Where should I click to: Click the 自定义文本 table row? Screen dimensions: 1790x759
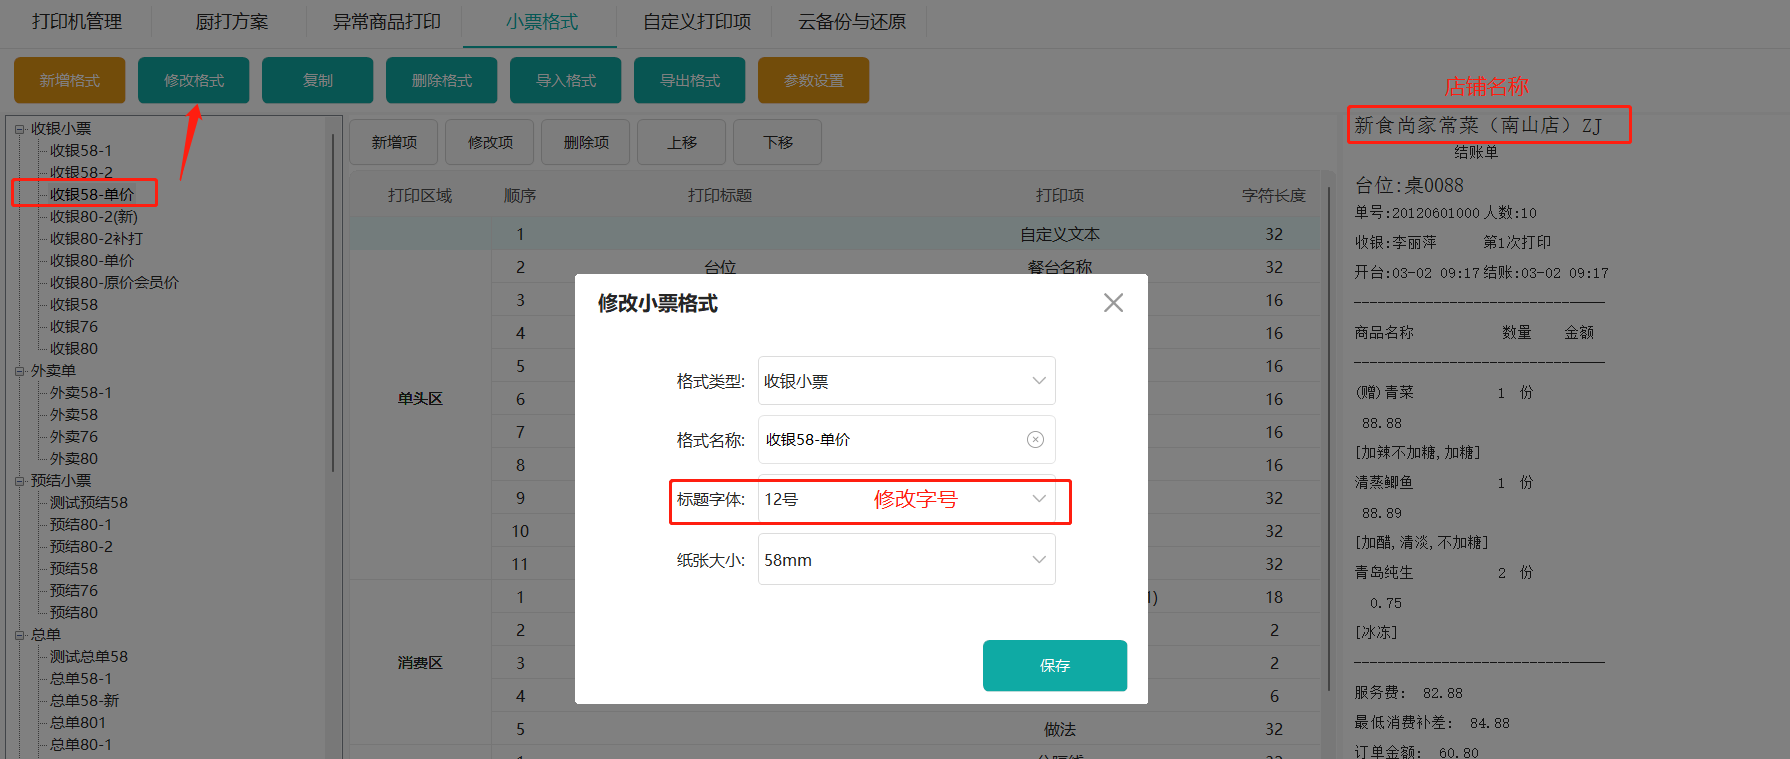(834, 234)
